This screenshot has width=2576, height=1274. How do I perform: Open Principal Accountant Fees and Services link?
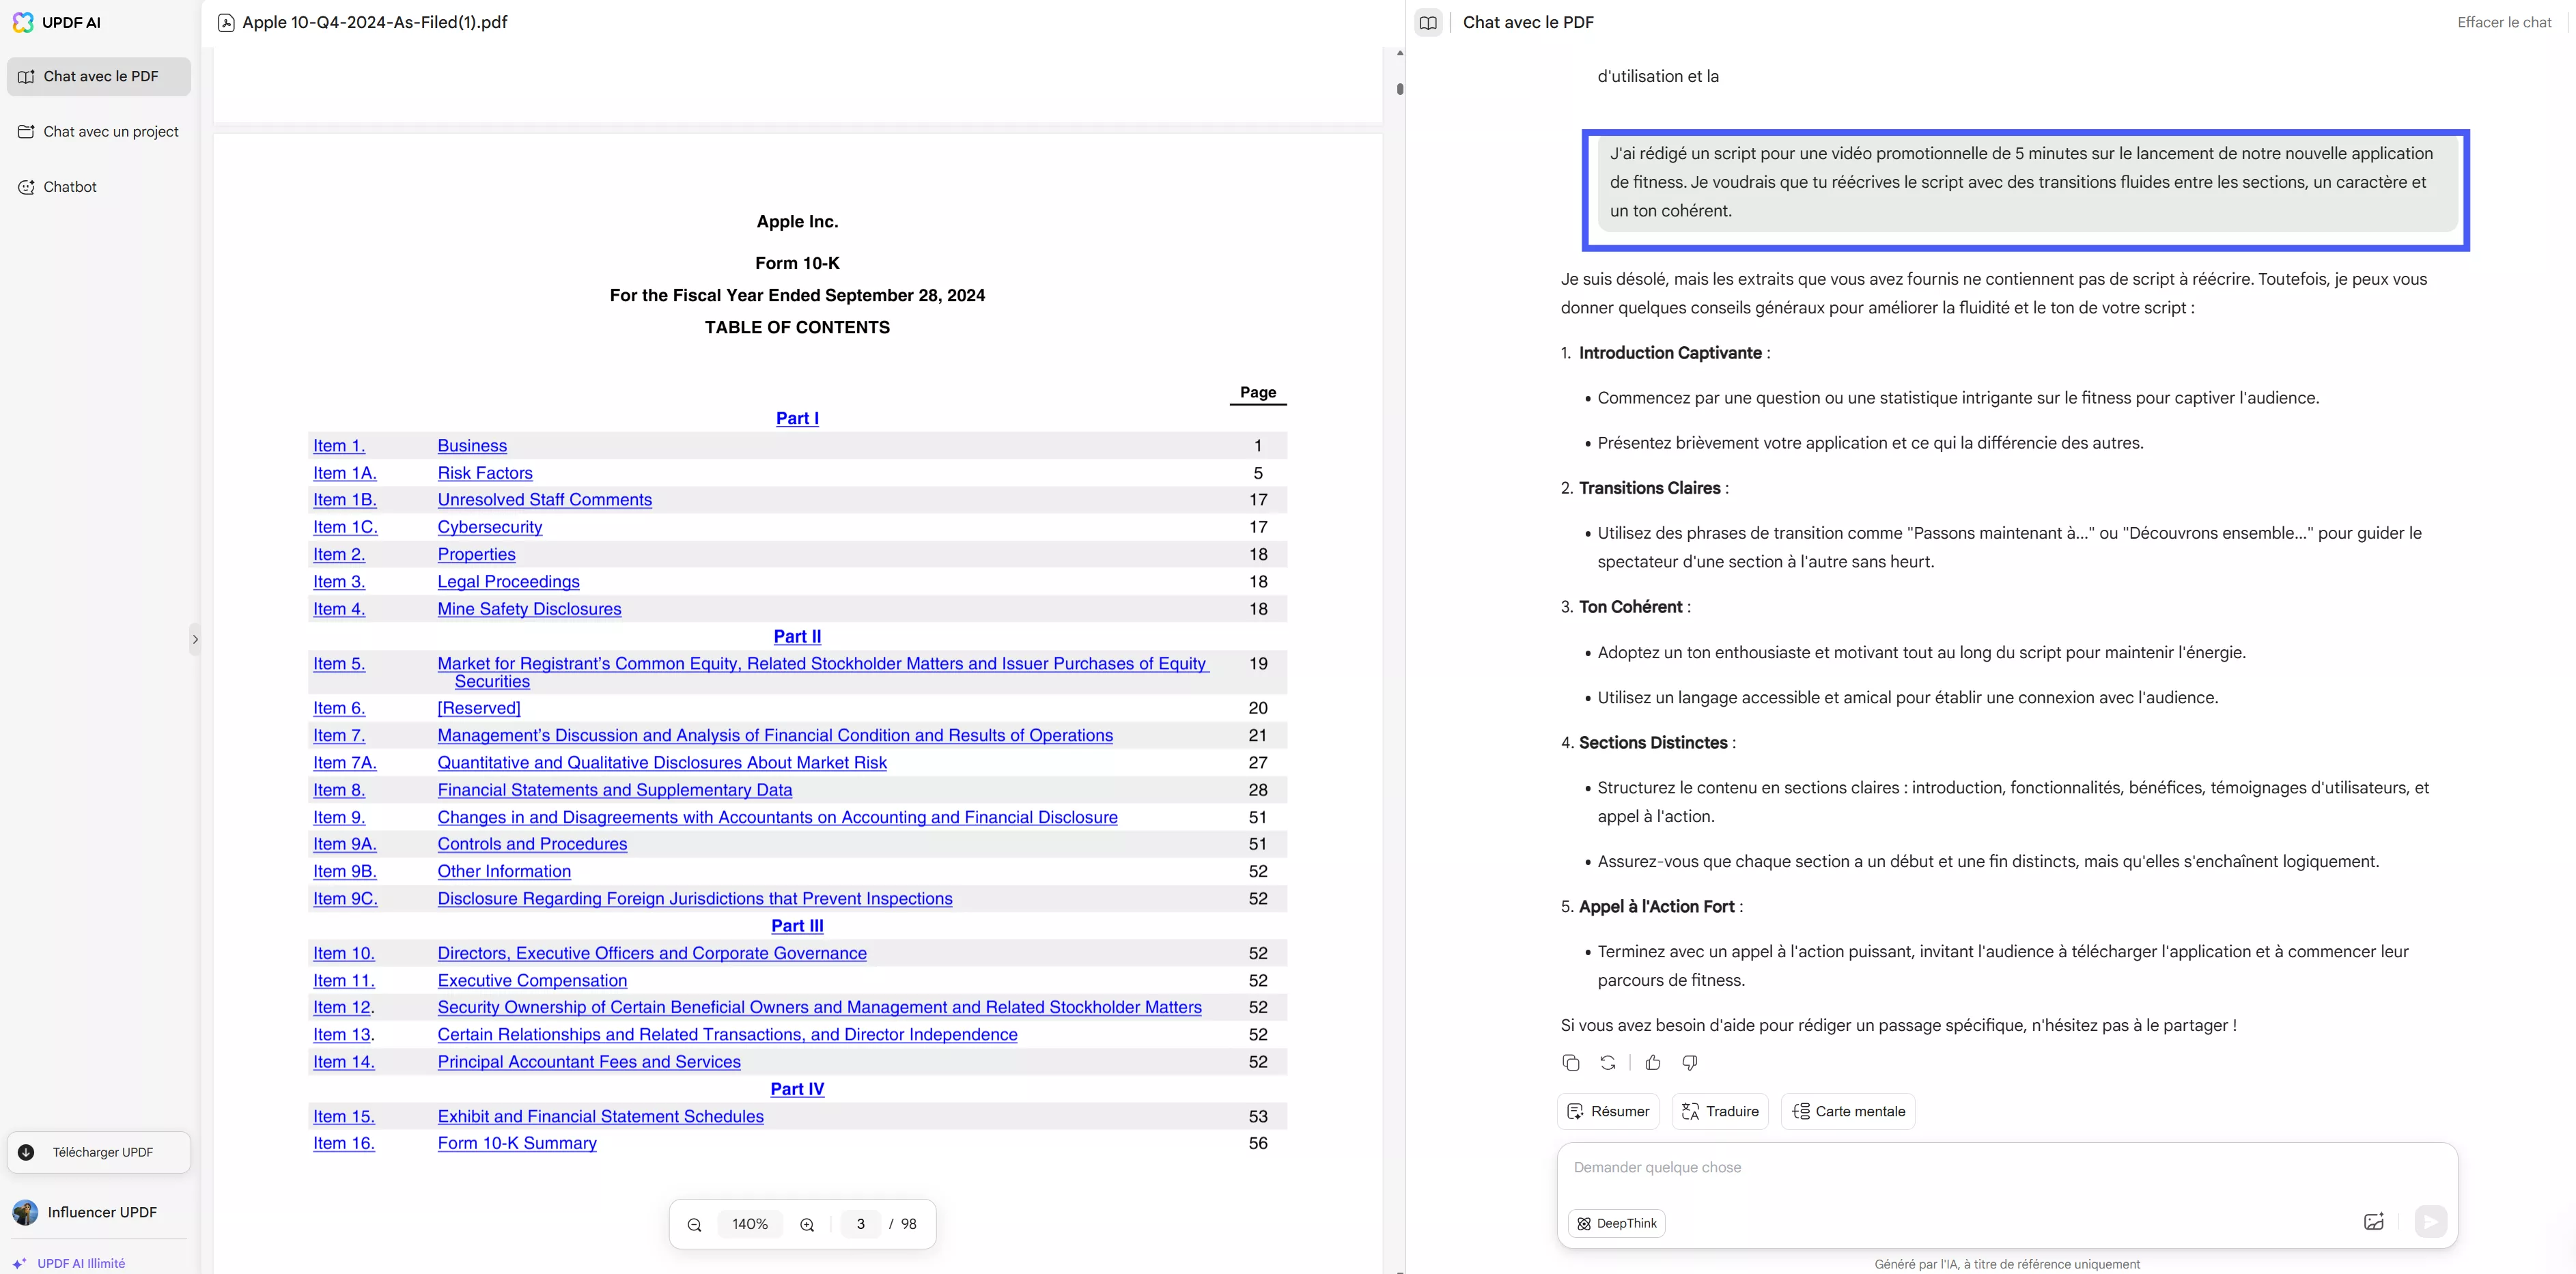coord(589,1062)
